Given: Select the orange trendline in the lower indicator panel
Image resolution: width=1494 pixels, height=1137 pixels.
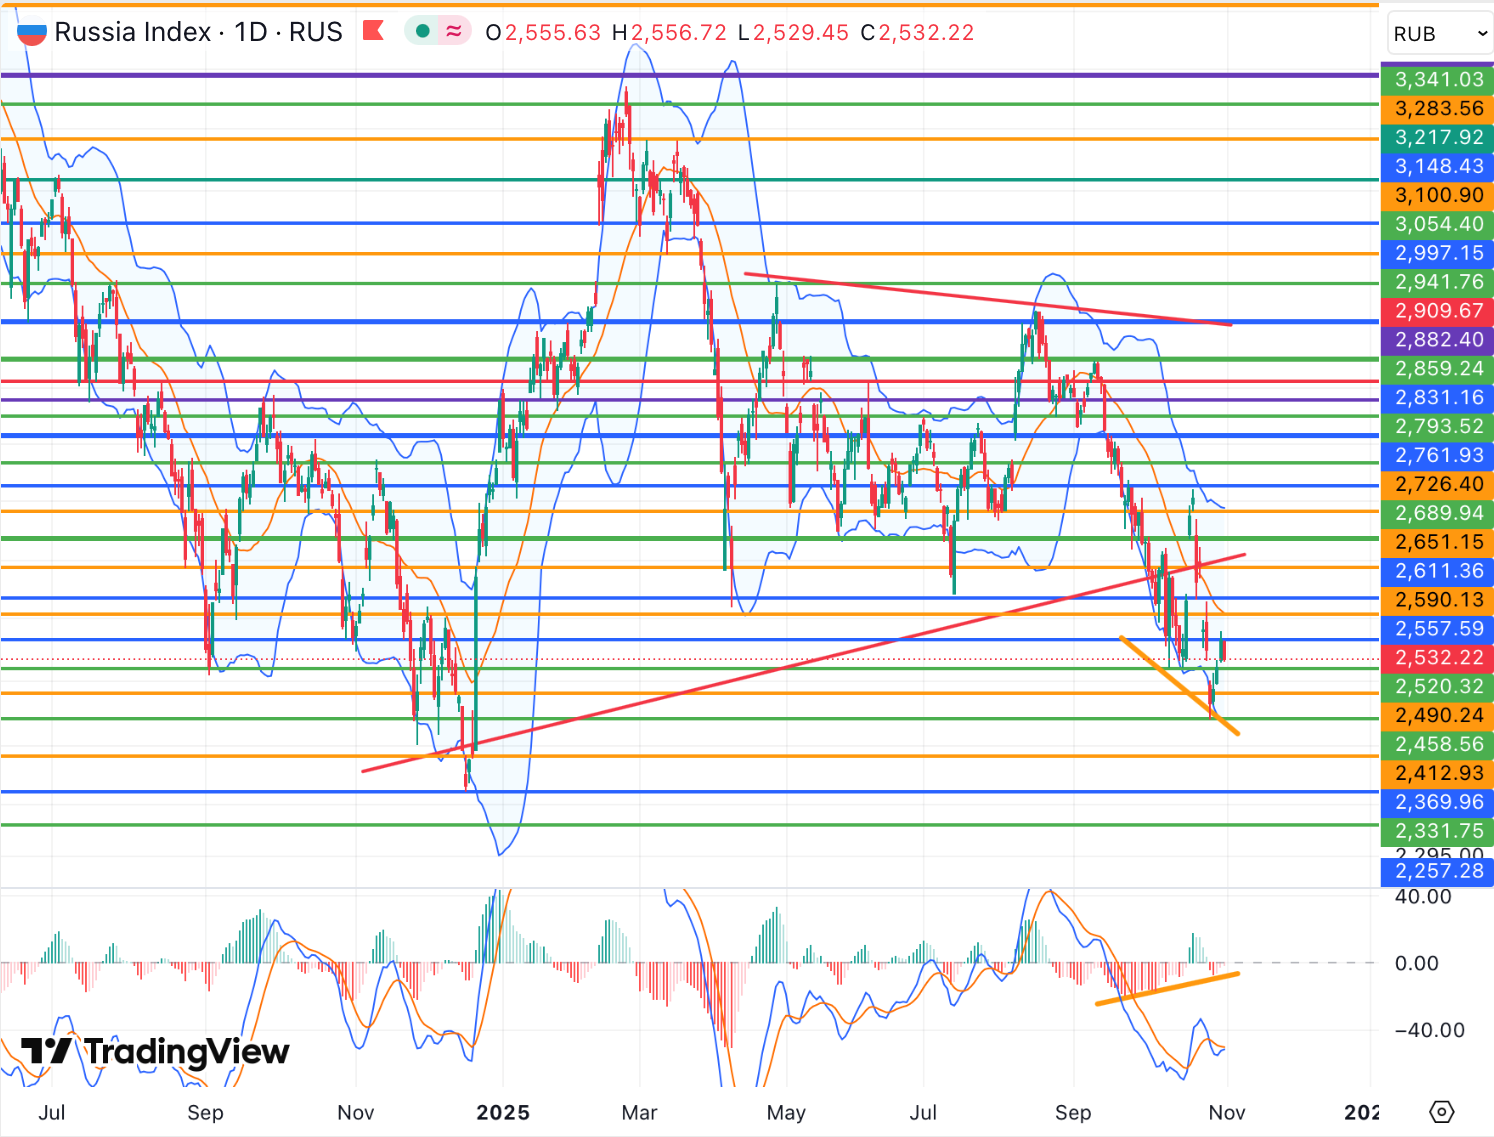Looking at the screenshot, I should [x=1165, y=990].
